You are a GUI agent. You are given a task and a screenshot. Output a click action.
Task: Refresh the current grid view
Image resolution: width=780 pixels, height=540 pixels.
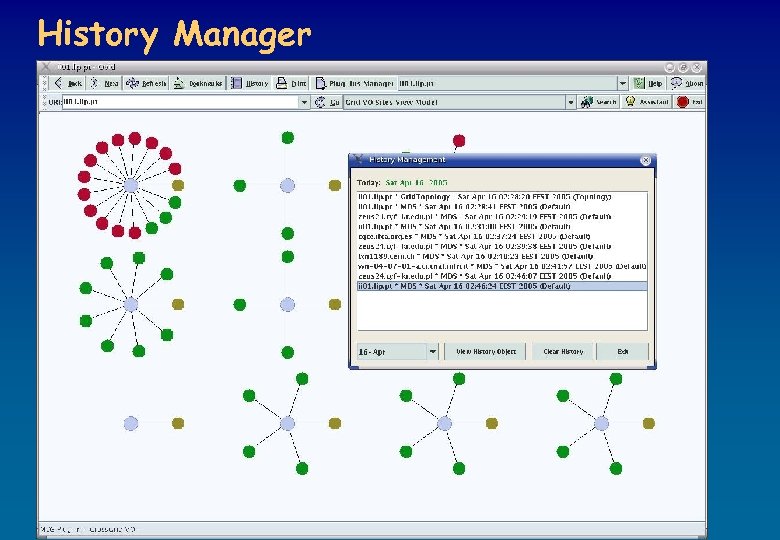146,84
